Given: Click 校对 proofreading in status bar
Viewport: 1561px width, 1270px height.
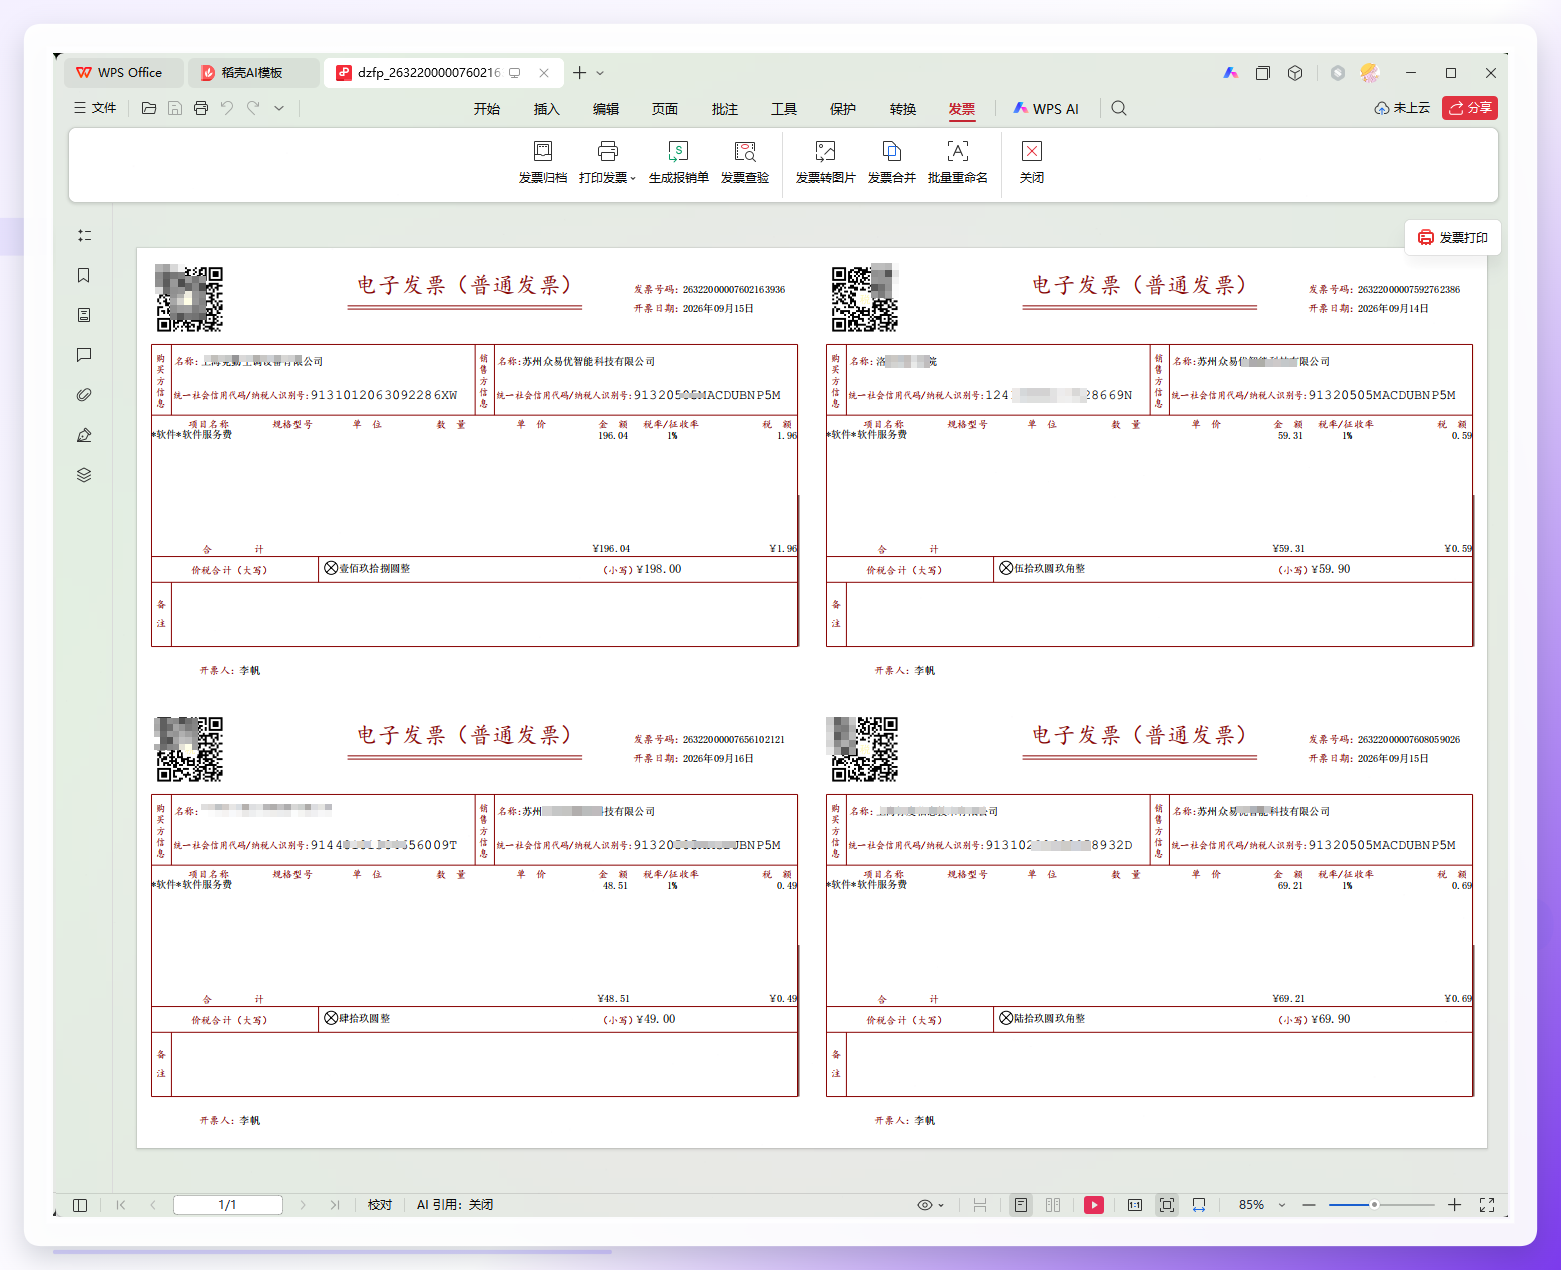Looking at the screenshot, I should click(380, 1205).
